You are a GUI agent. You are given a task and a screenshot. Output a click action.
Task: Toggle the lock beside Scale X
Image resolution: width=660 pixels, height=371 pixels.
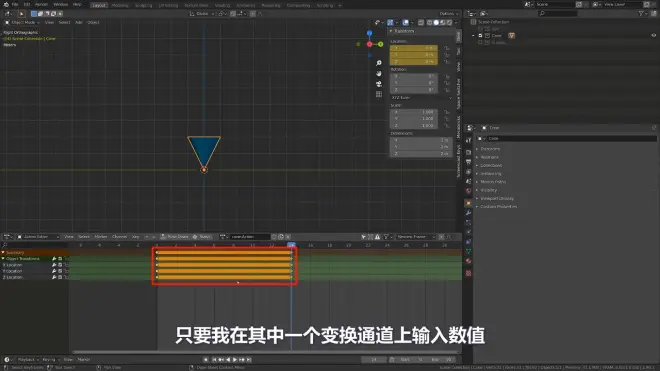pyautogui.click(x=447, y=112)
